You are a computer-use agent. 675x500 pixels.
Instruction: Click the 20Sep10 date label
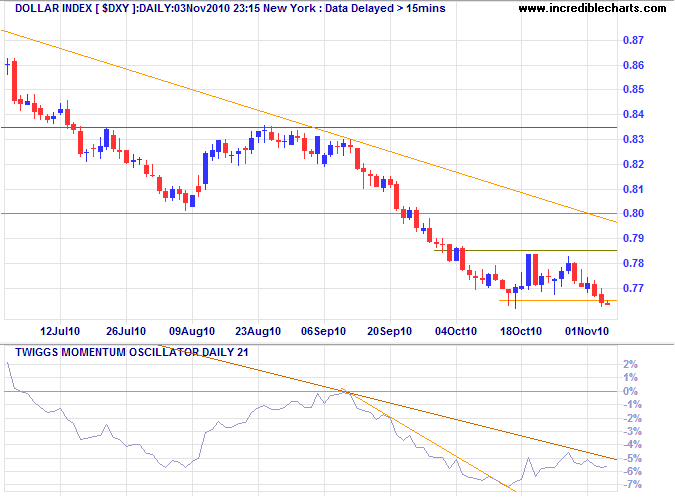click(x=390, y=331)
